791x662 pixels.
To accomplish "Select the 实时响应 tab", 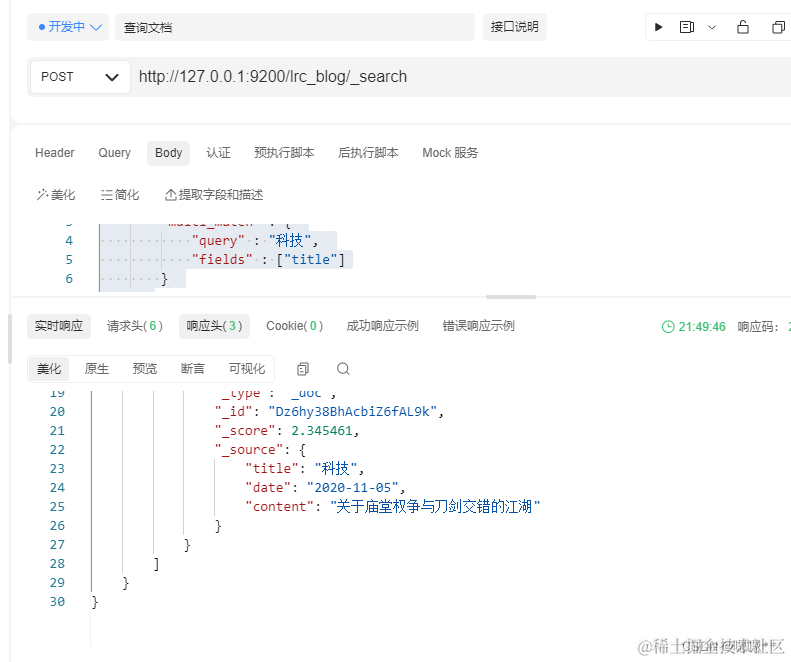I will click(59, 326).
